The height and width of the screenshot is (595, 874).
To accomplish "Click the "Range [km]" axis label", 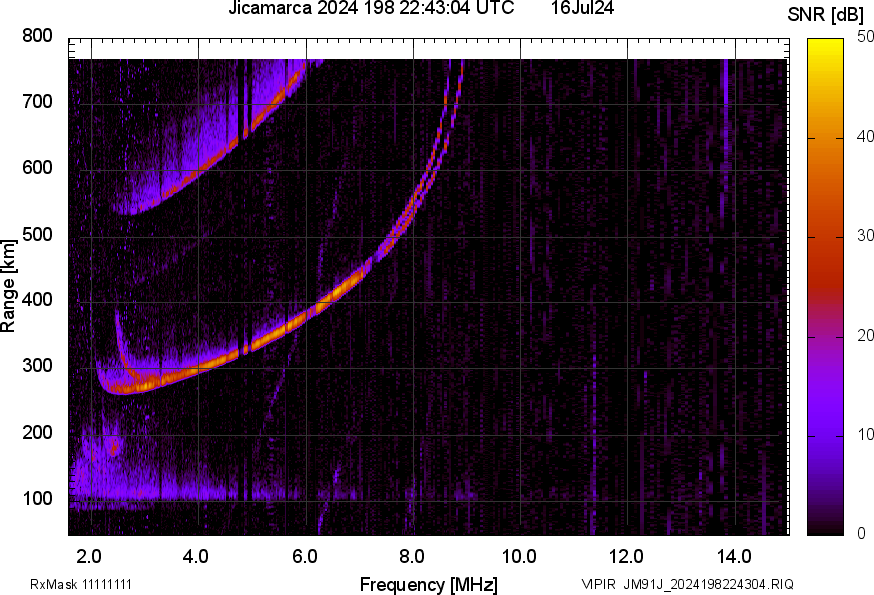I will click(8, 286).
